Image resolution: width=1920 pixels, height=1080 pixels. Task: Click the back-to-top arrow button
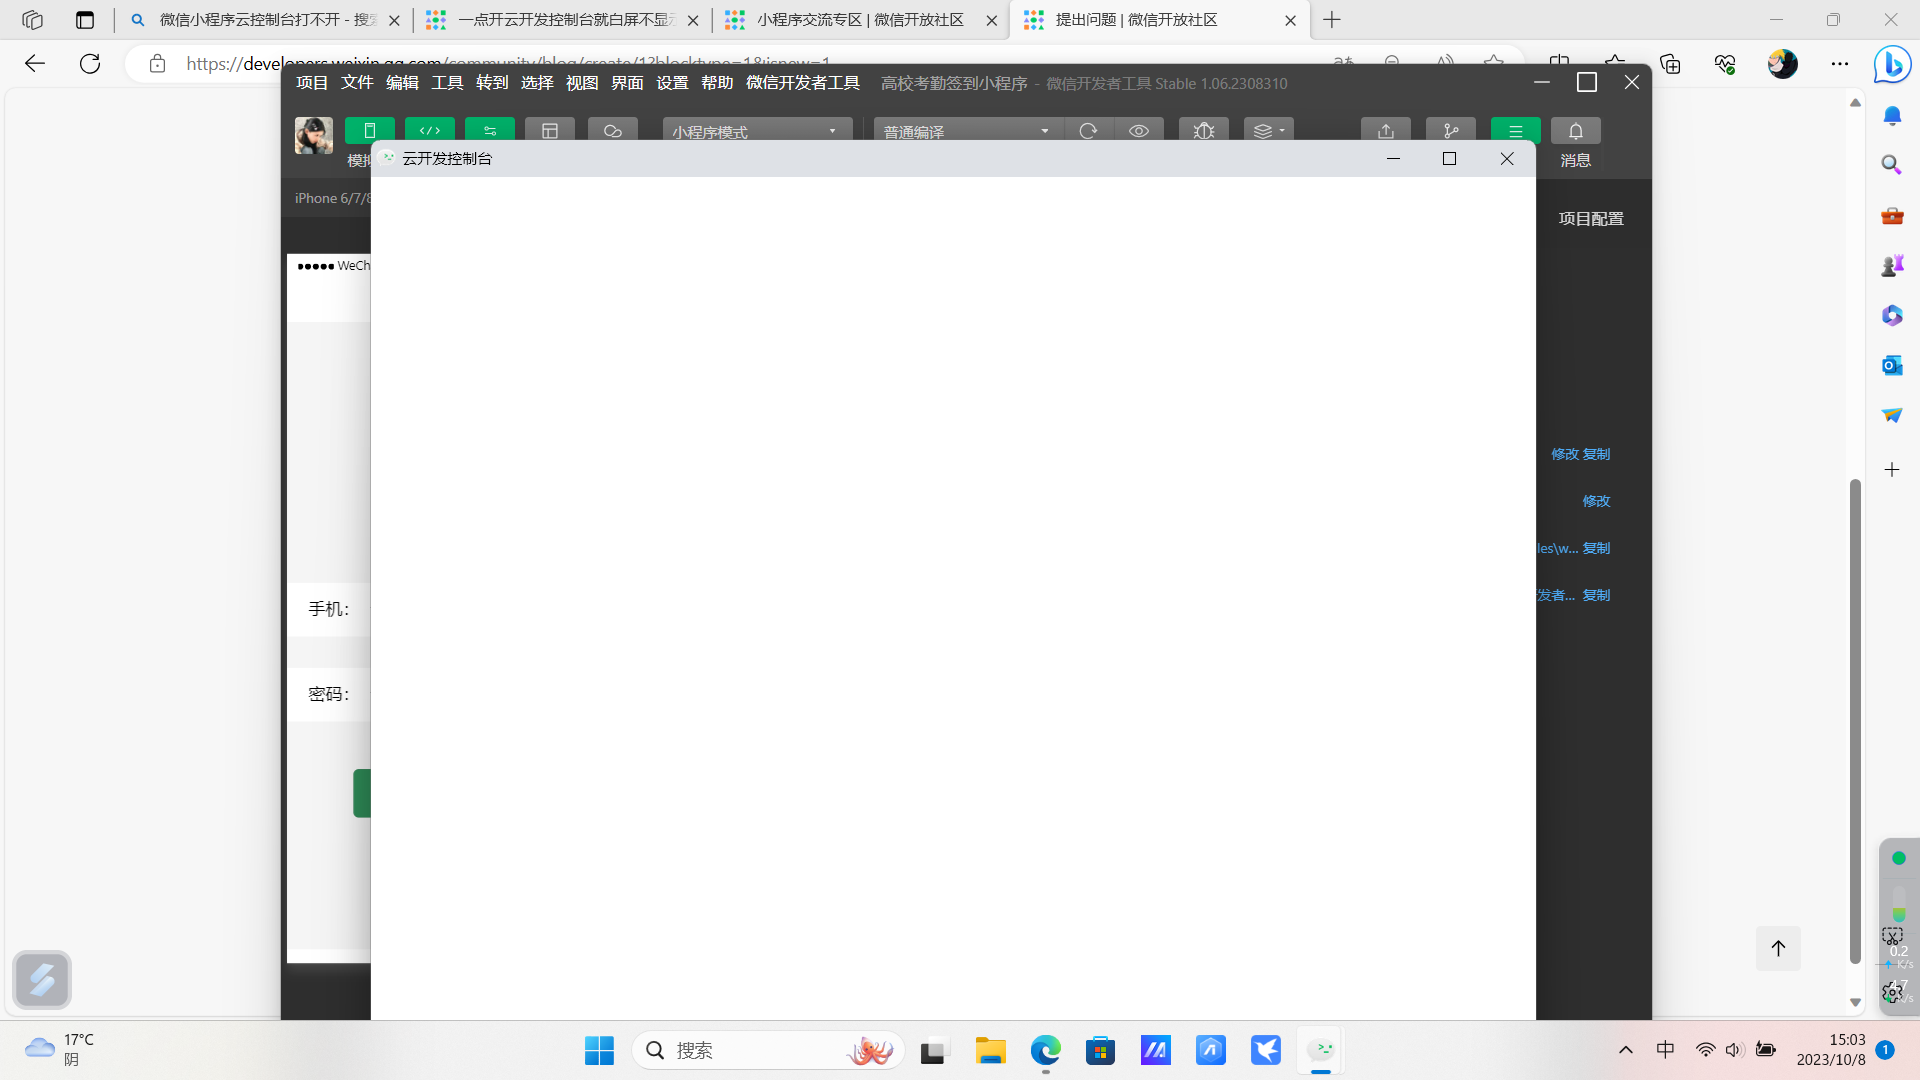point(1777,948)
